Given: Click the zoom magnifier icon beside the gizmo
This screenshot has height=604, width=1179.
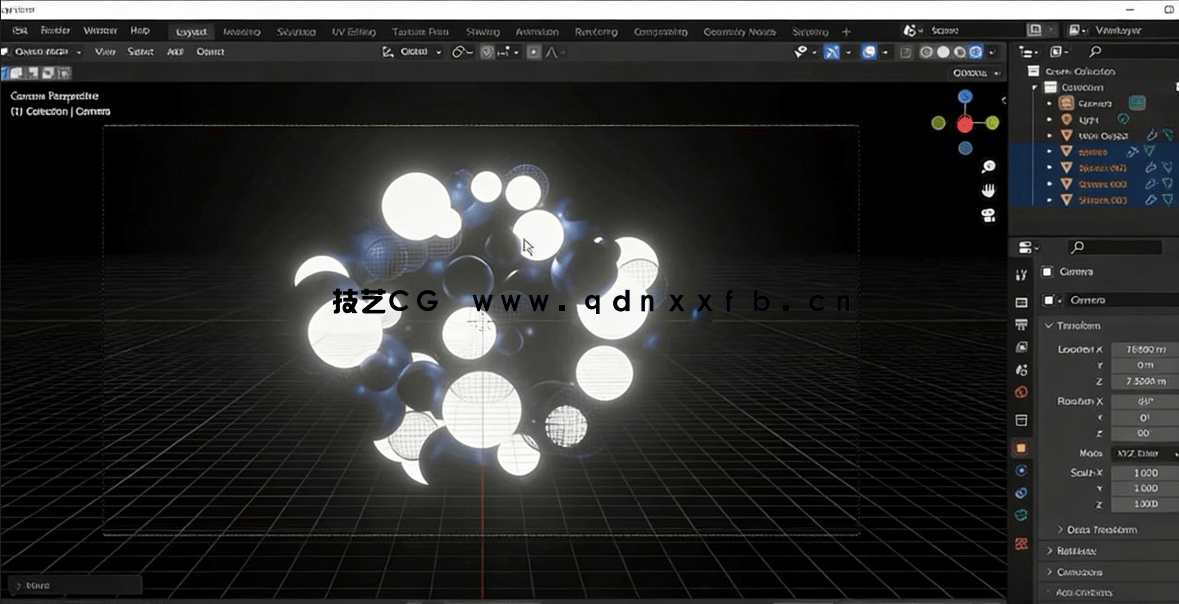Looking at the screenshot, I should (988, 166).
